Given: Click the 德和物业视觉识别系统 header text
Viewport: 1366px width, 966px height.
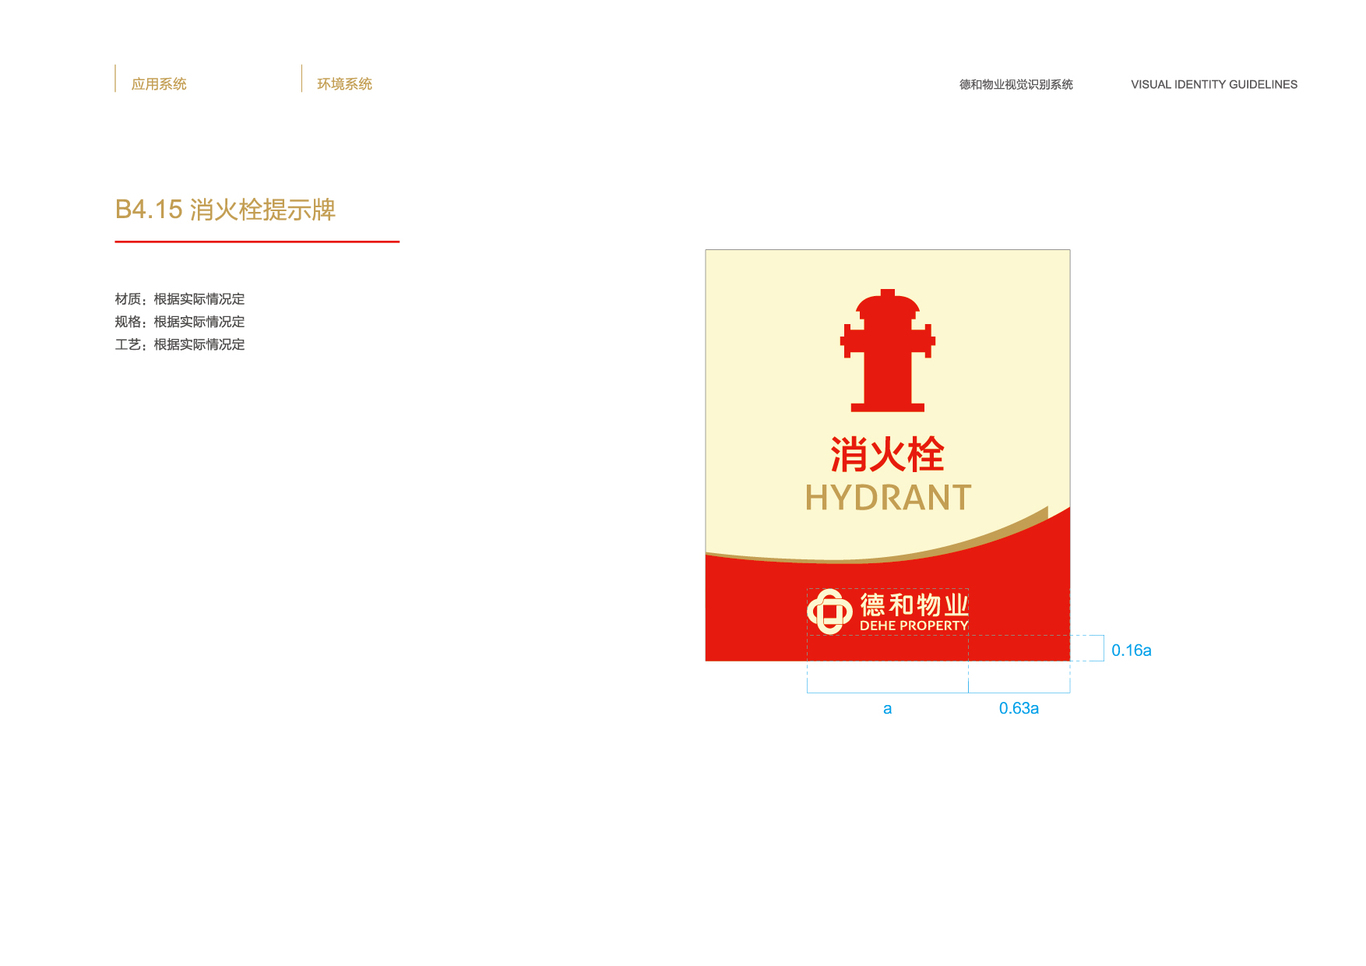Looking at the screenshot, I should (1016, 84).
